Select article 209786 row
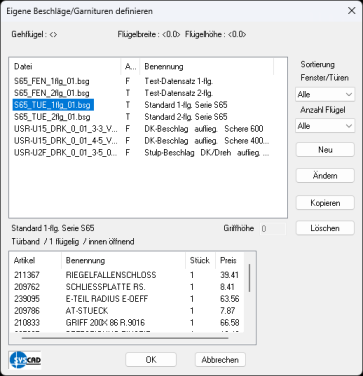Viewport: 363px width, 376px height. coord(127,311)
